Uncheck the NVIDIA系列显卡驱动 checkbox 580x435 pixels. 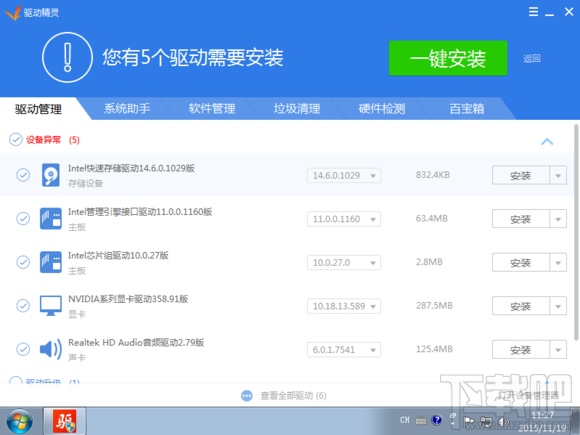(23, 306)
